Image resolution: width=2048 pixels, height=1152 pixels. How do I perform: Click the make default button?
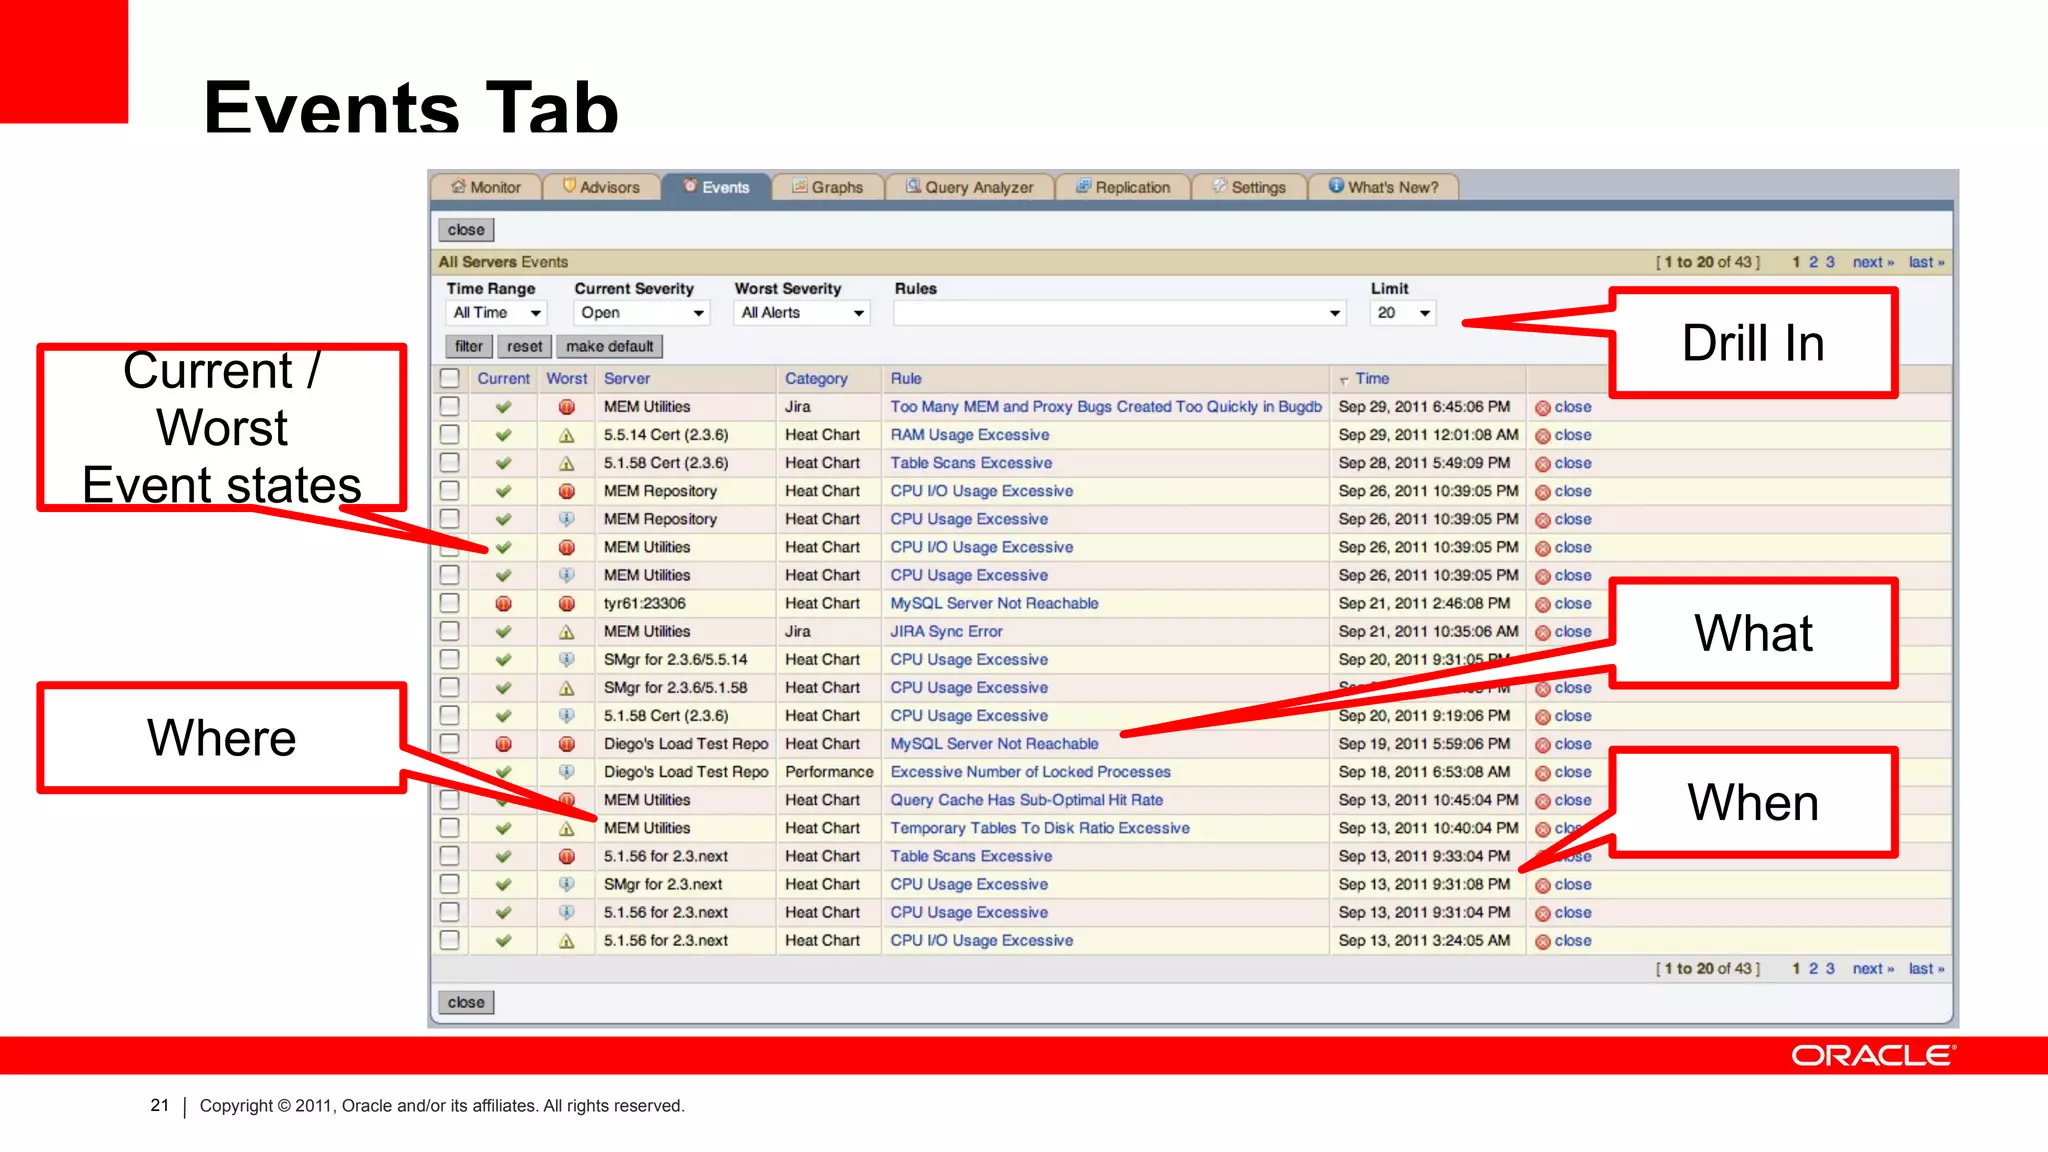coord(609,346)
